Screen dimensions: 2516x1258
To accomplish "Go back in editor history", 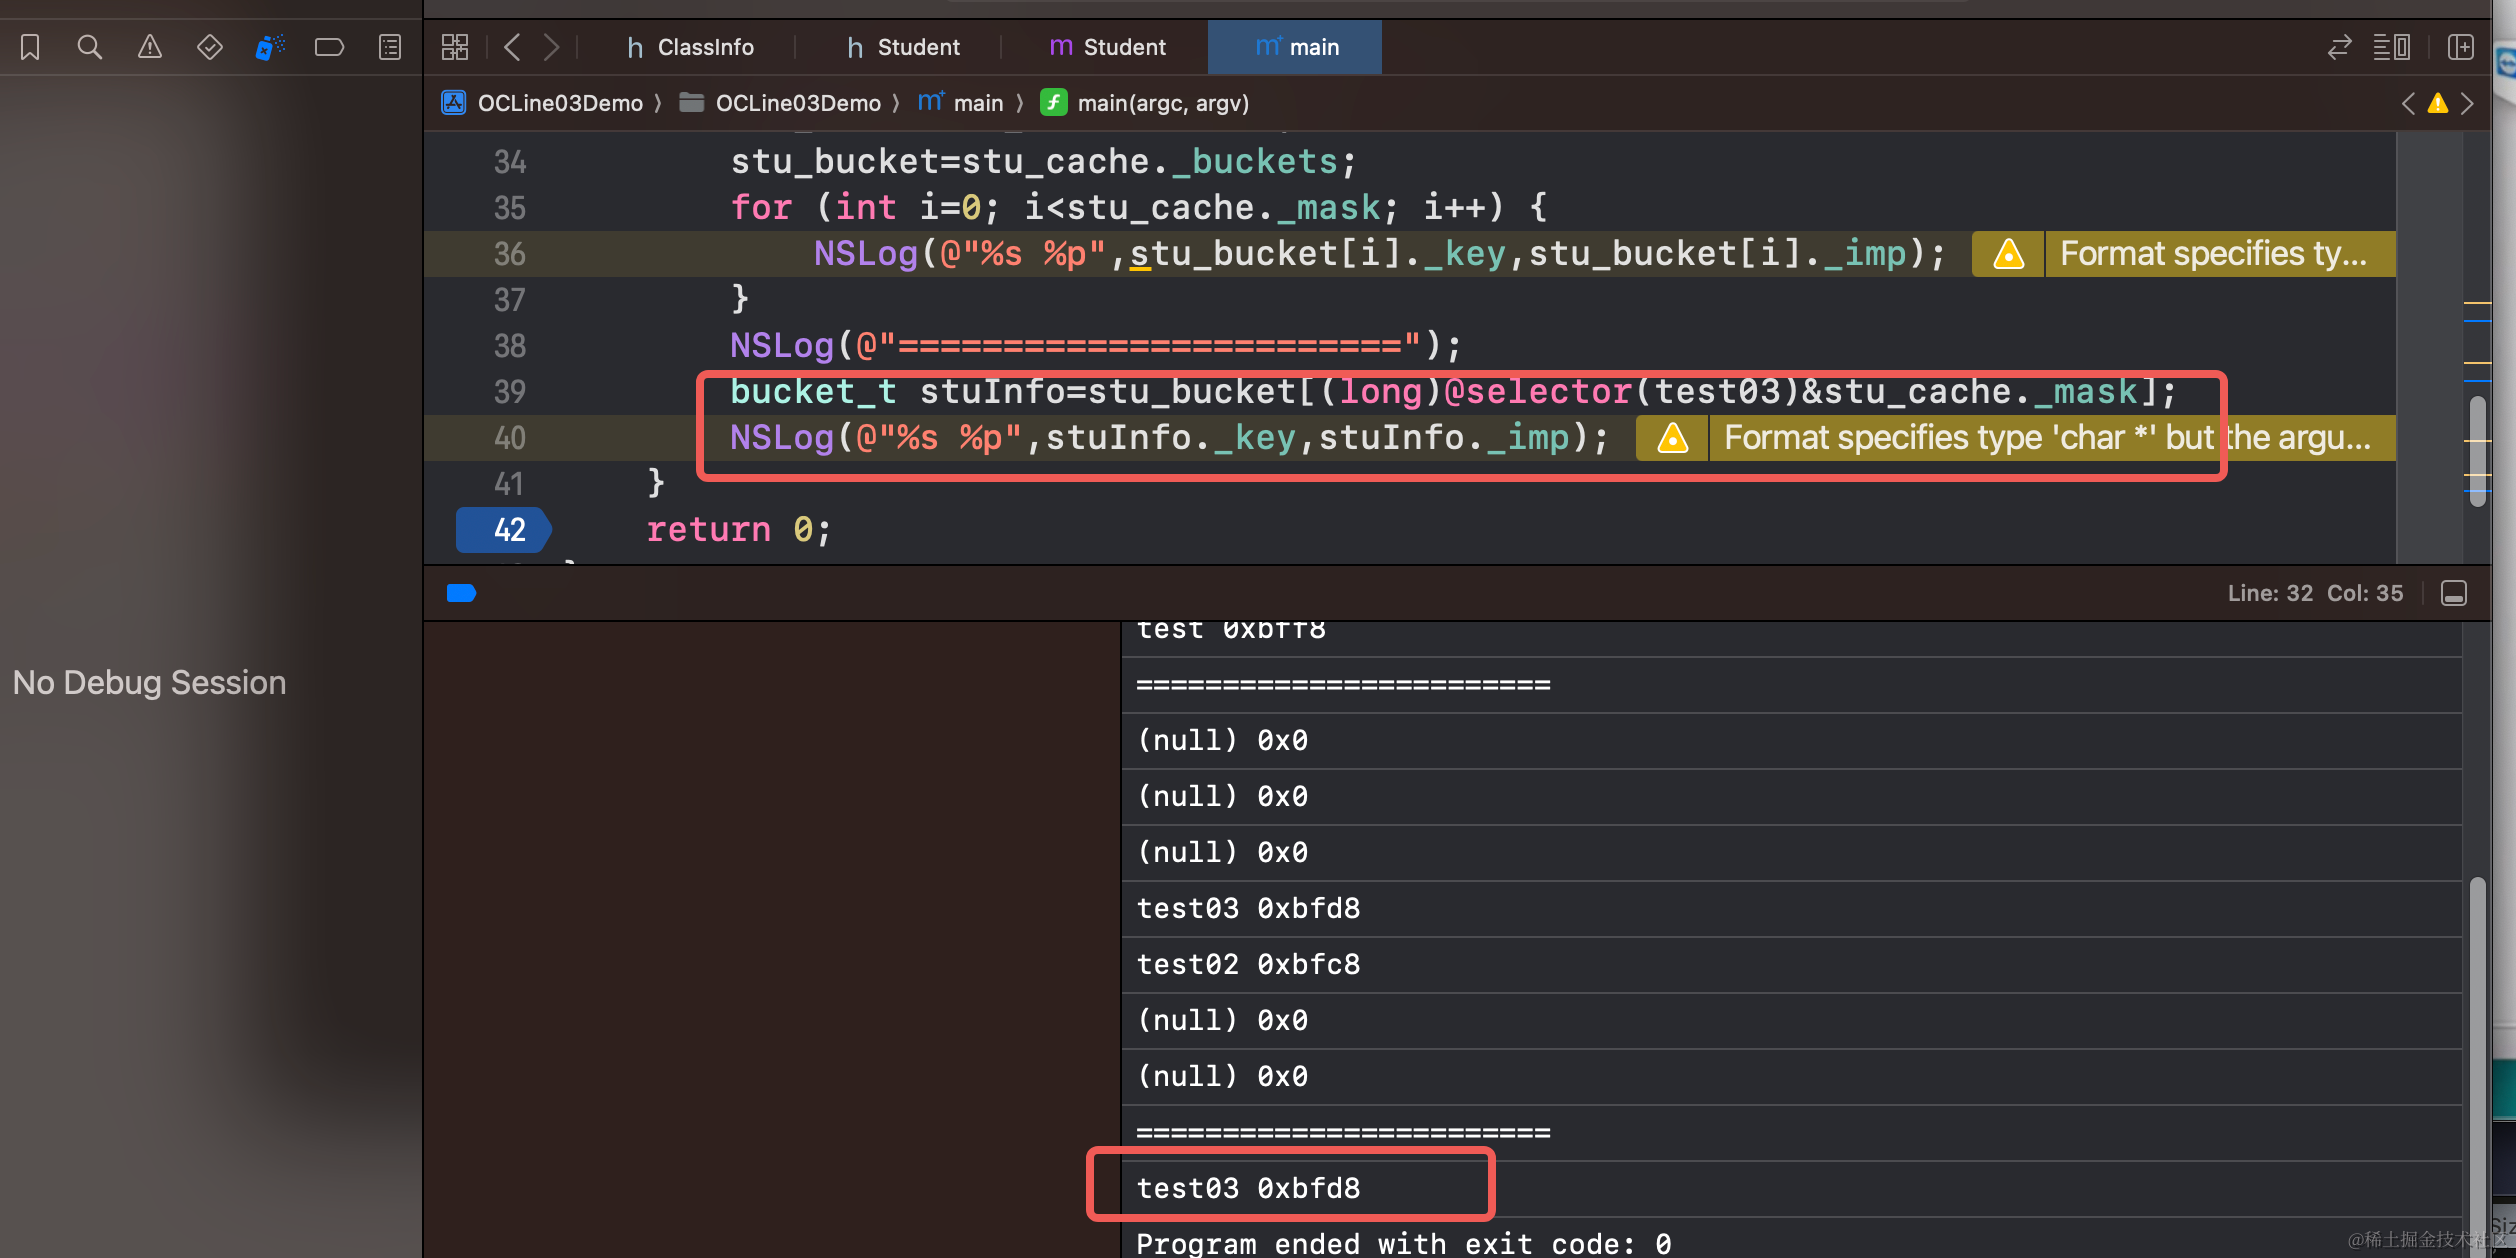I will pos(512,47).
